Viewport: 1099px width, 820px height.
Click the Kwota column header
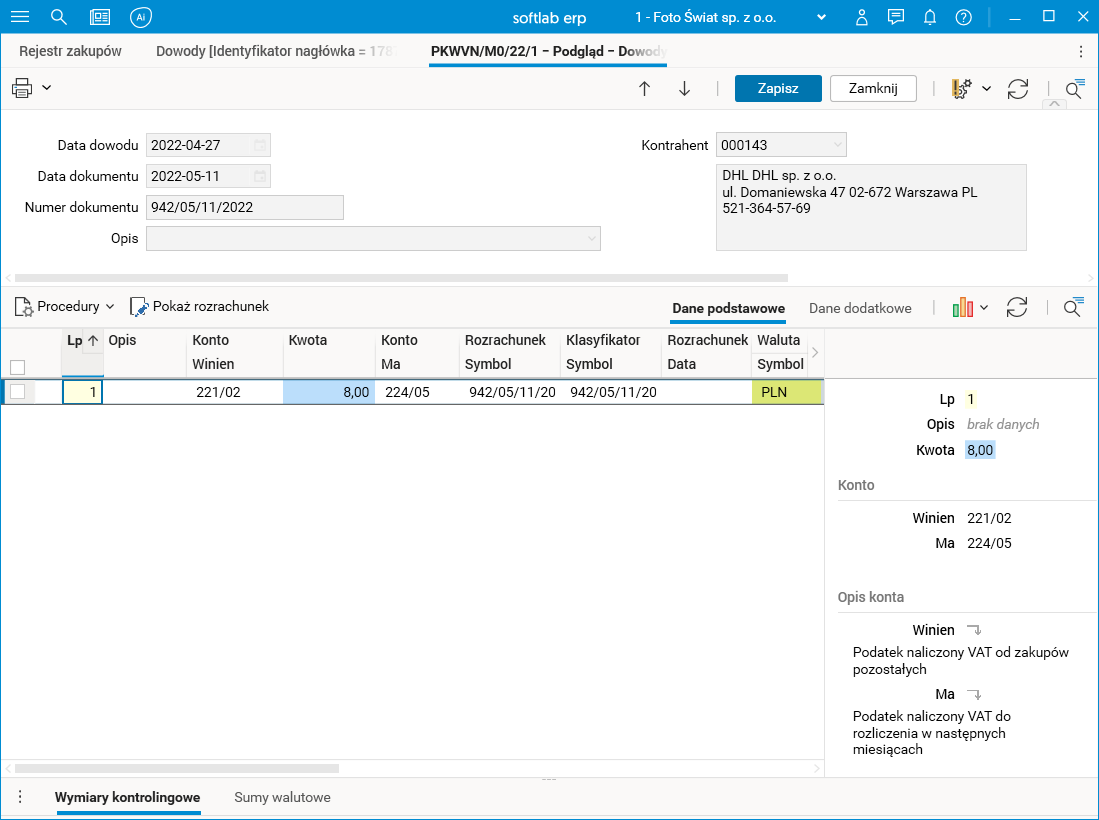(x=308, y=341)
